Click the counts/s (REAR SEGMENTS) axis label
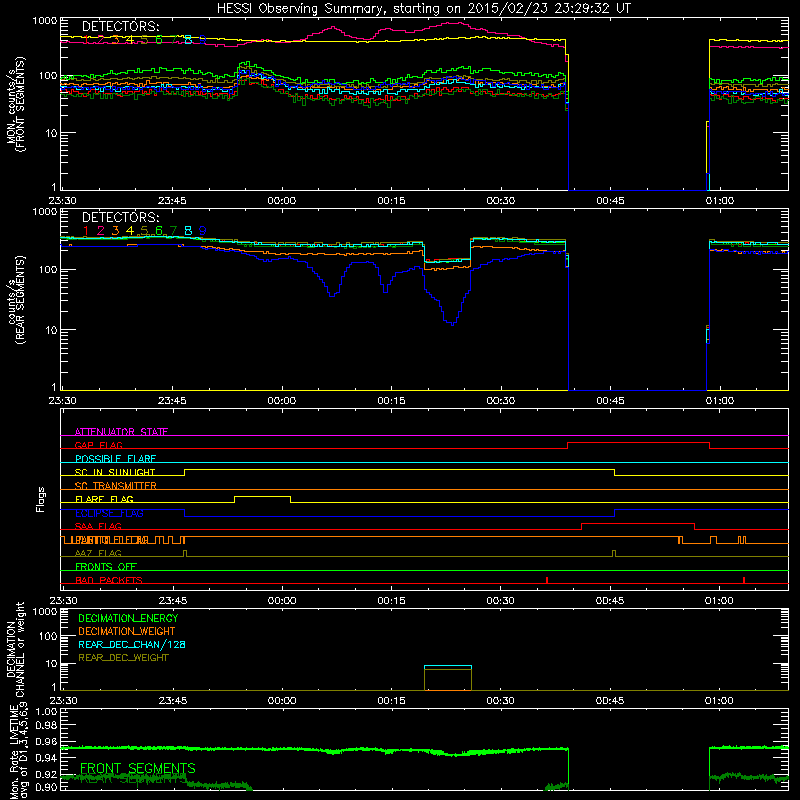The image size is (800, 800). (15, 300)
